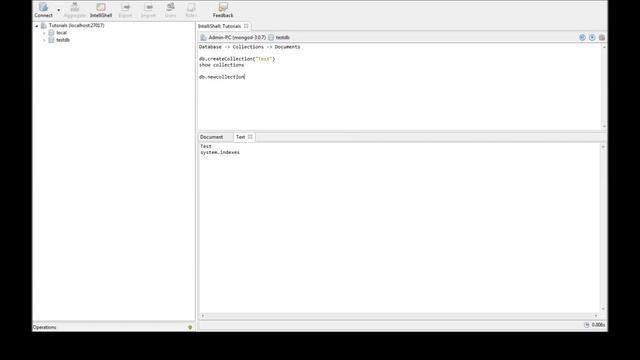Click the Admin-PC breadcrumb server icon
This screenshot has height=360, width=640.
pyautogui.click(x=203, y=38)
